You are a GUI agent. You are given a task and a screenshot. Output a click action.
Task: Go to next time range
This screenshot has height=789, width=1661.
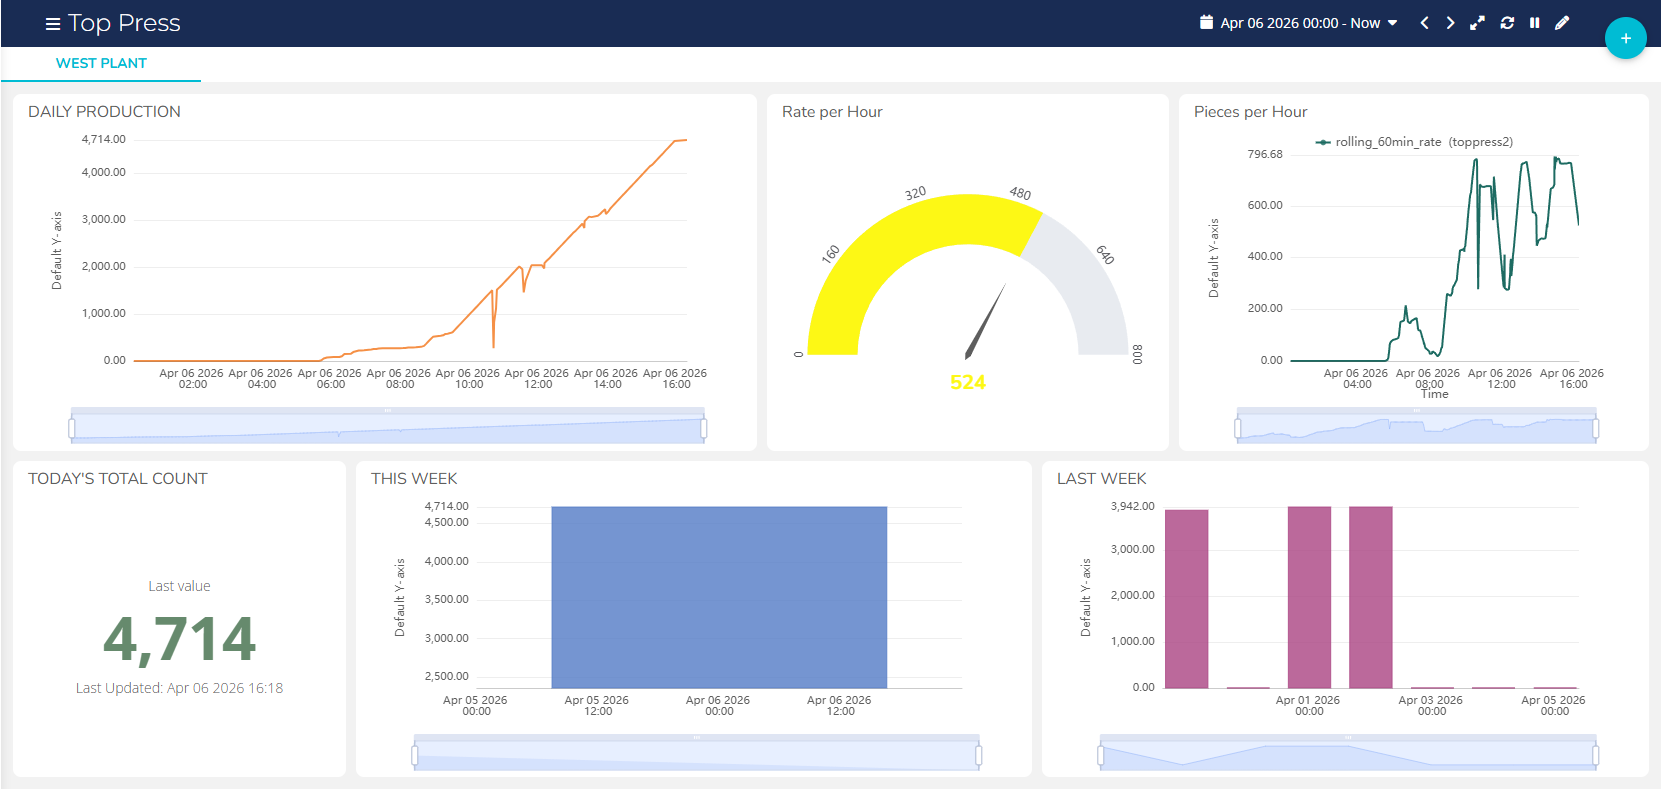1450,23
